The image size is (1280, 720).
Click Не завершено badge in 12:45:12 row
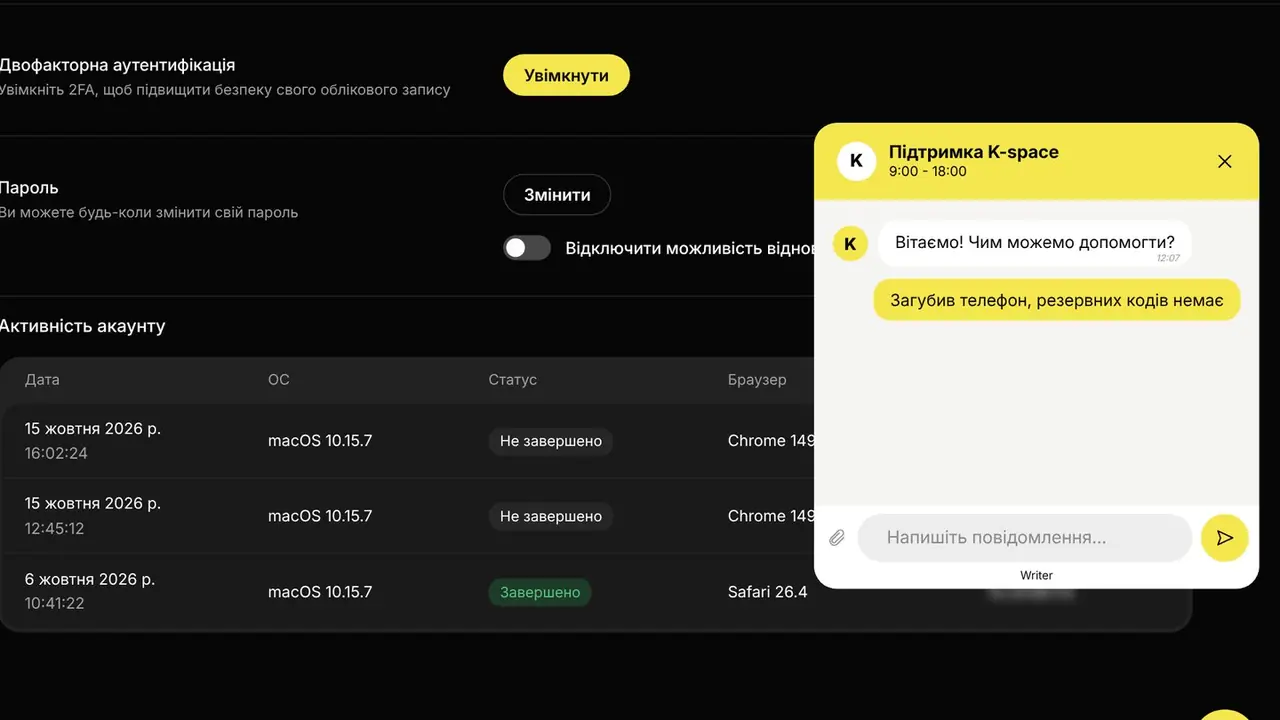[551, 516]
